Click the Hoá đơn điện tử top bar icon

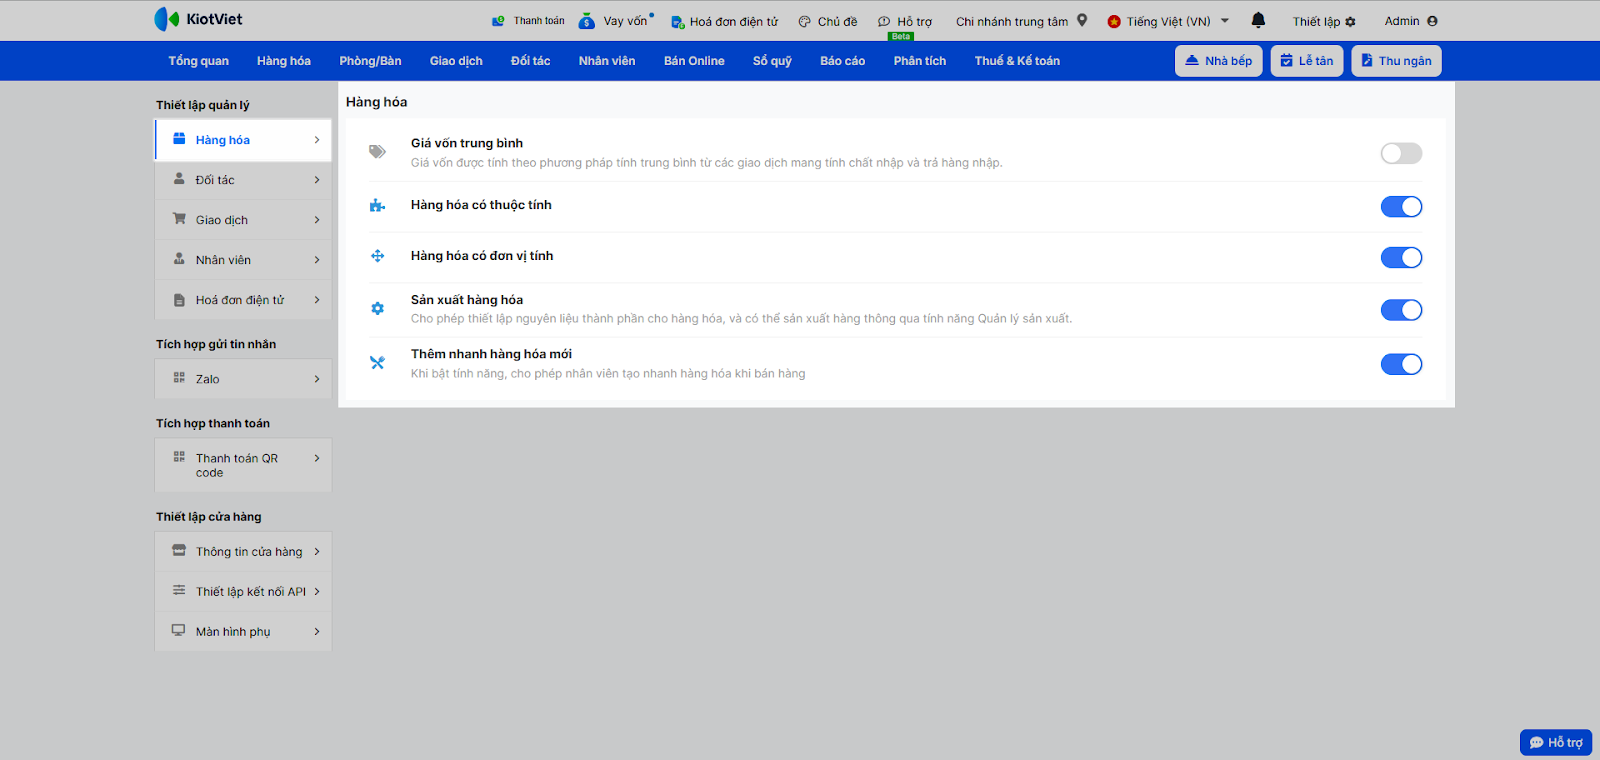click(677, 22)
